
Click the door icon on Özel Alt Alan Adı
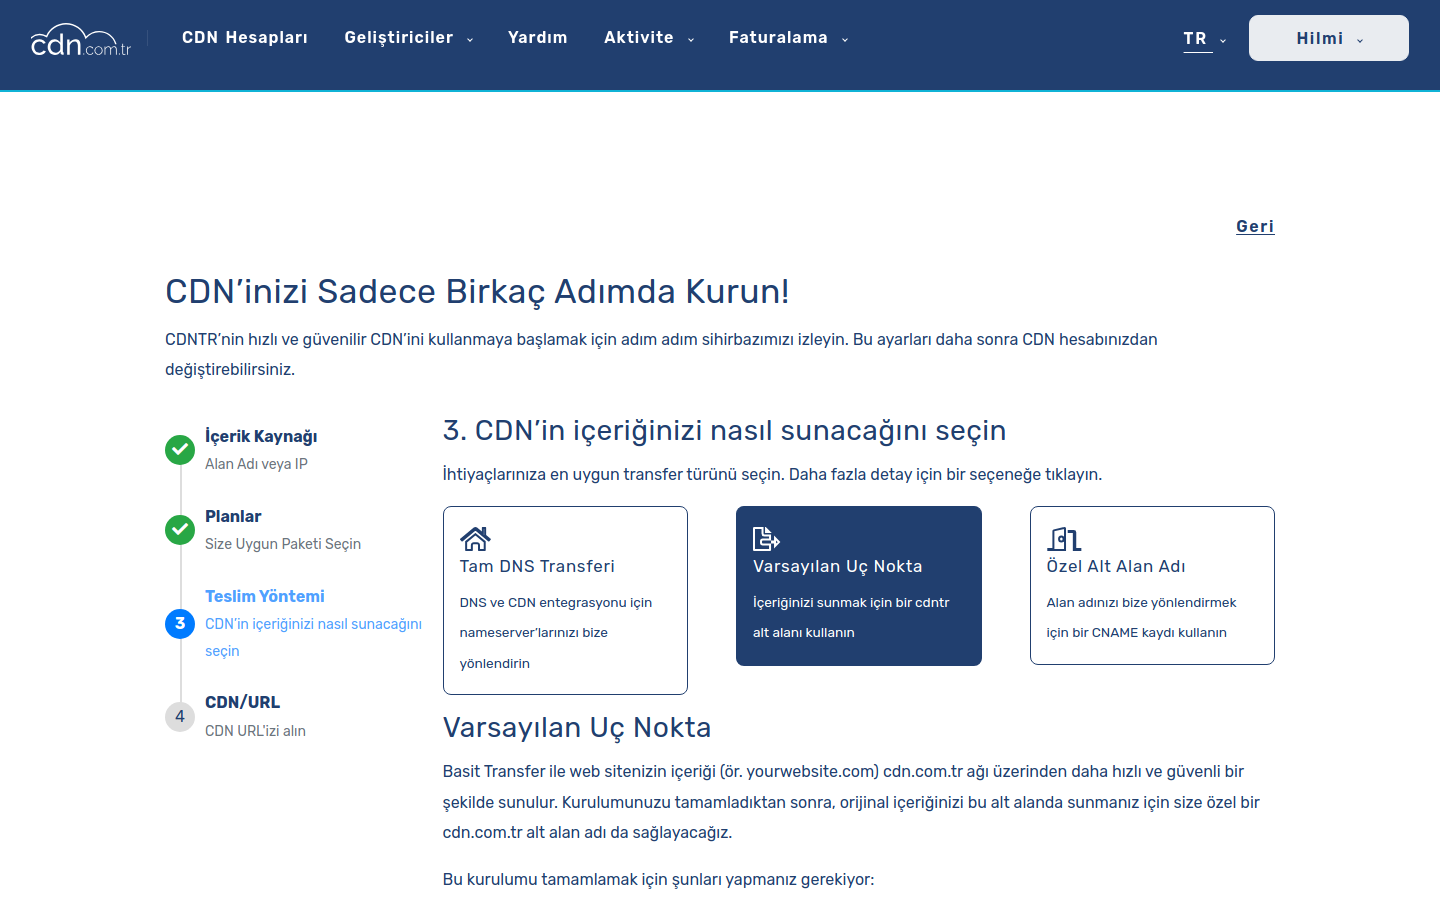(1064, 540)
